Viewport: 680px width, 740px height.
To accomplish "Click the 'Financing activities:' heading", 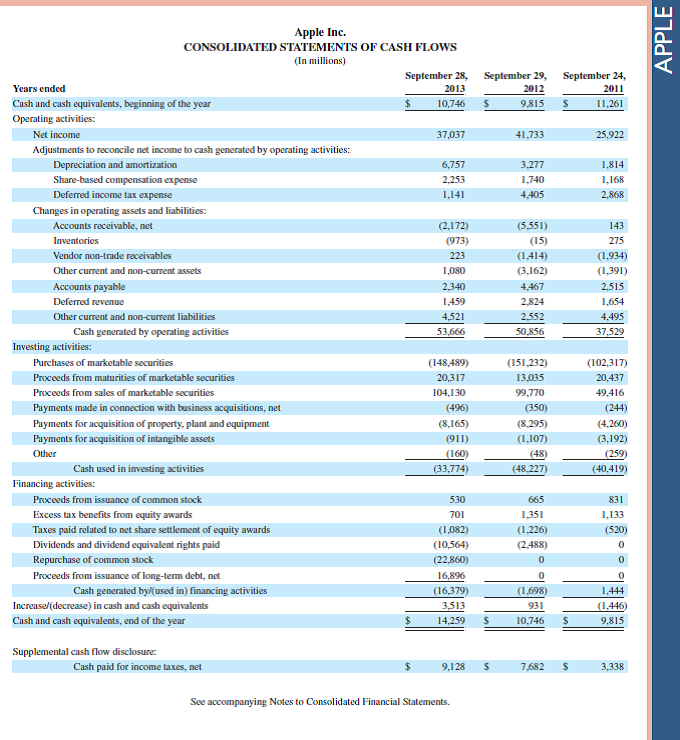I will (x=54, y=484).
